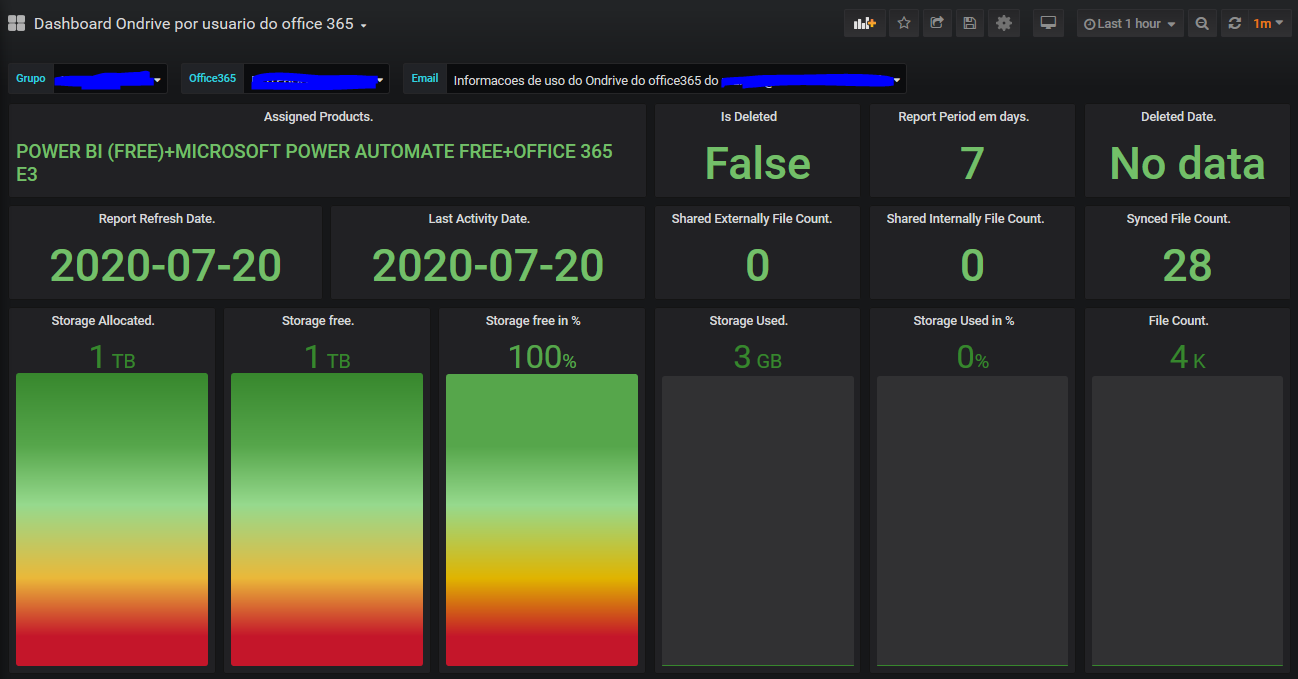1298x679 pixels.
Task: Click the Deleted Date panel title
Action: click(x=1178, y=117)
